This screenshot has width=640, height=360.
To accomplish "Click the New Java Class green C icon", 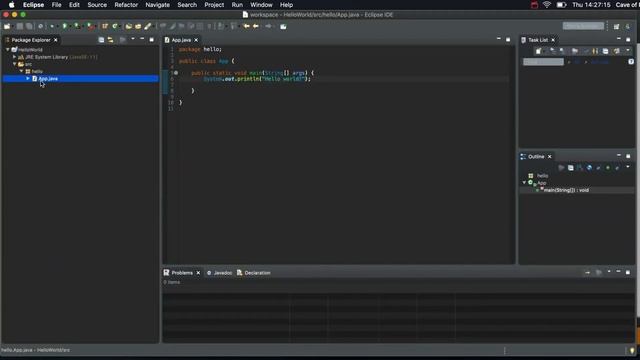I will (115, 26).
